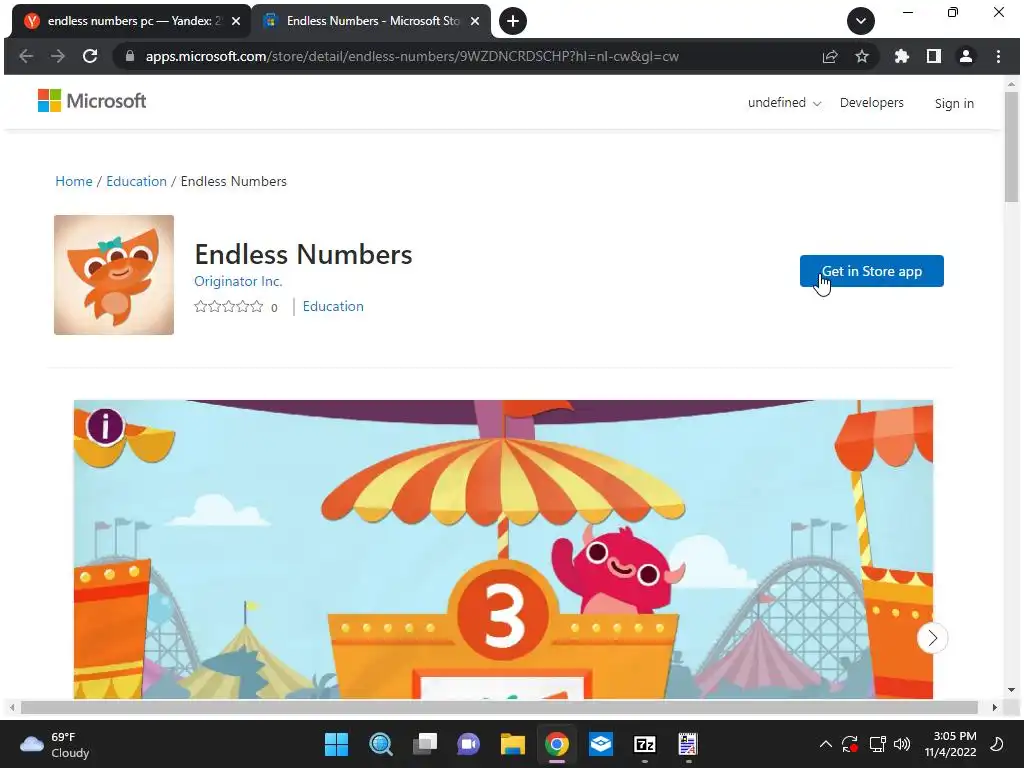Screen dimensions: 1024x768
Task: Toggle the browser side panel icon
Action: [934, 57]
